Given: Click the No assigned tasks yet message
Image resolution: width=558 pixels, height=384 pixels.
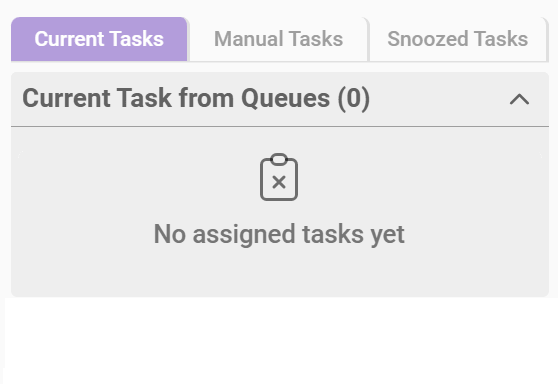Looking at the screenshot, I should (279, 234).
